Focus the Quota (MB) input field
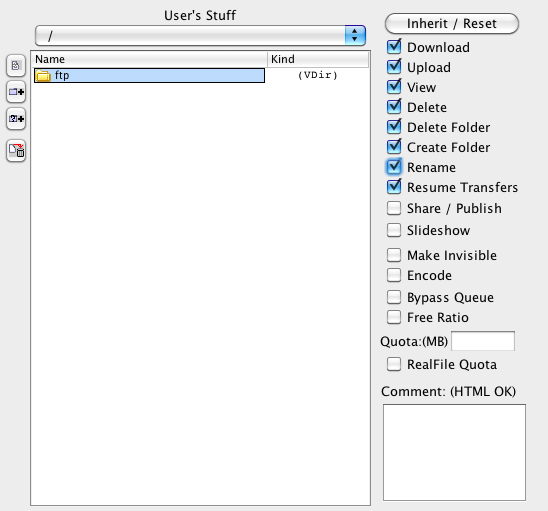 [483, 341]
